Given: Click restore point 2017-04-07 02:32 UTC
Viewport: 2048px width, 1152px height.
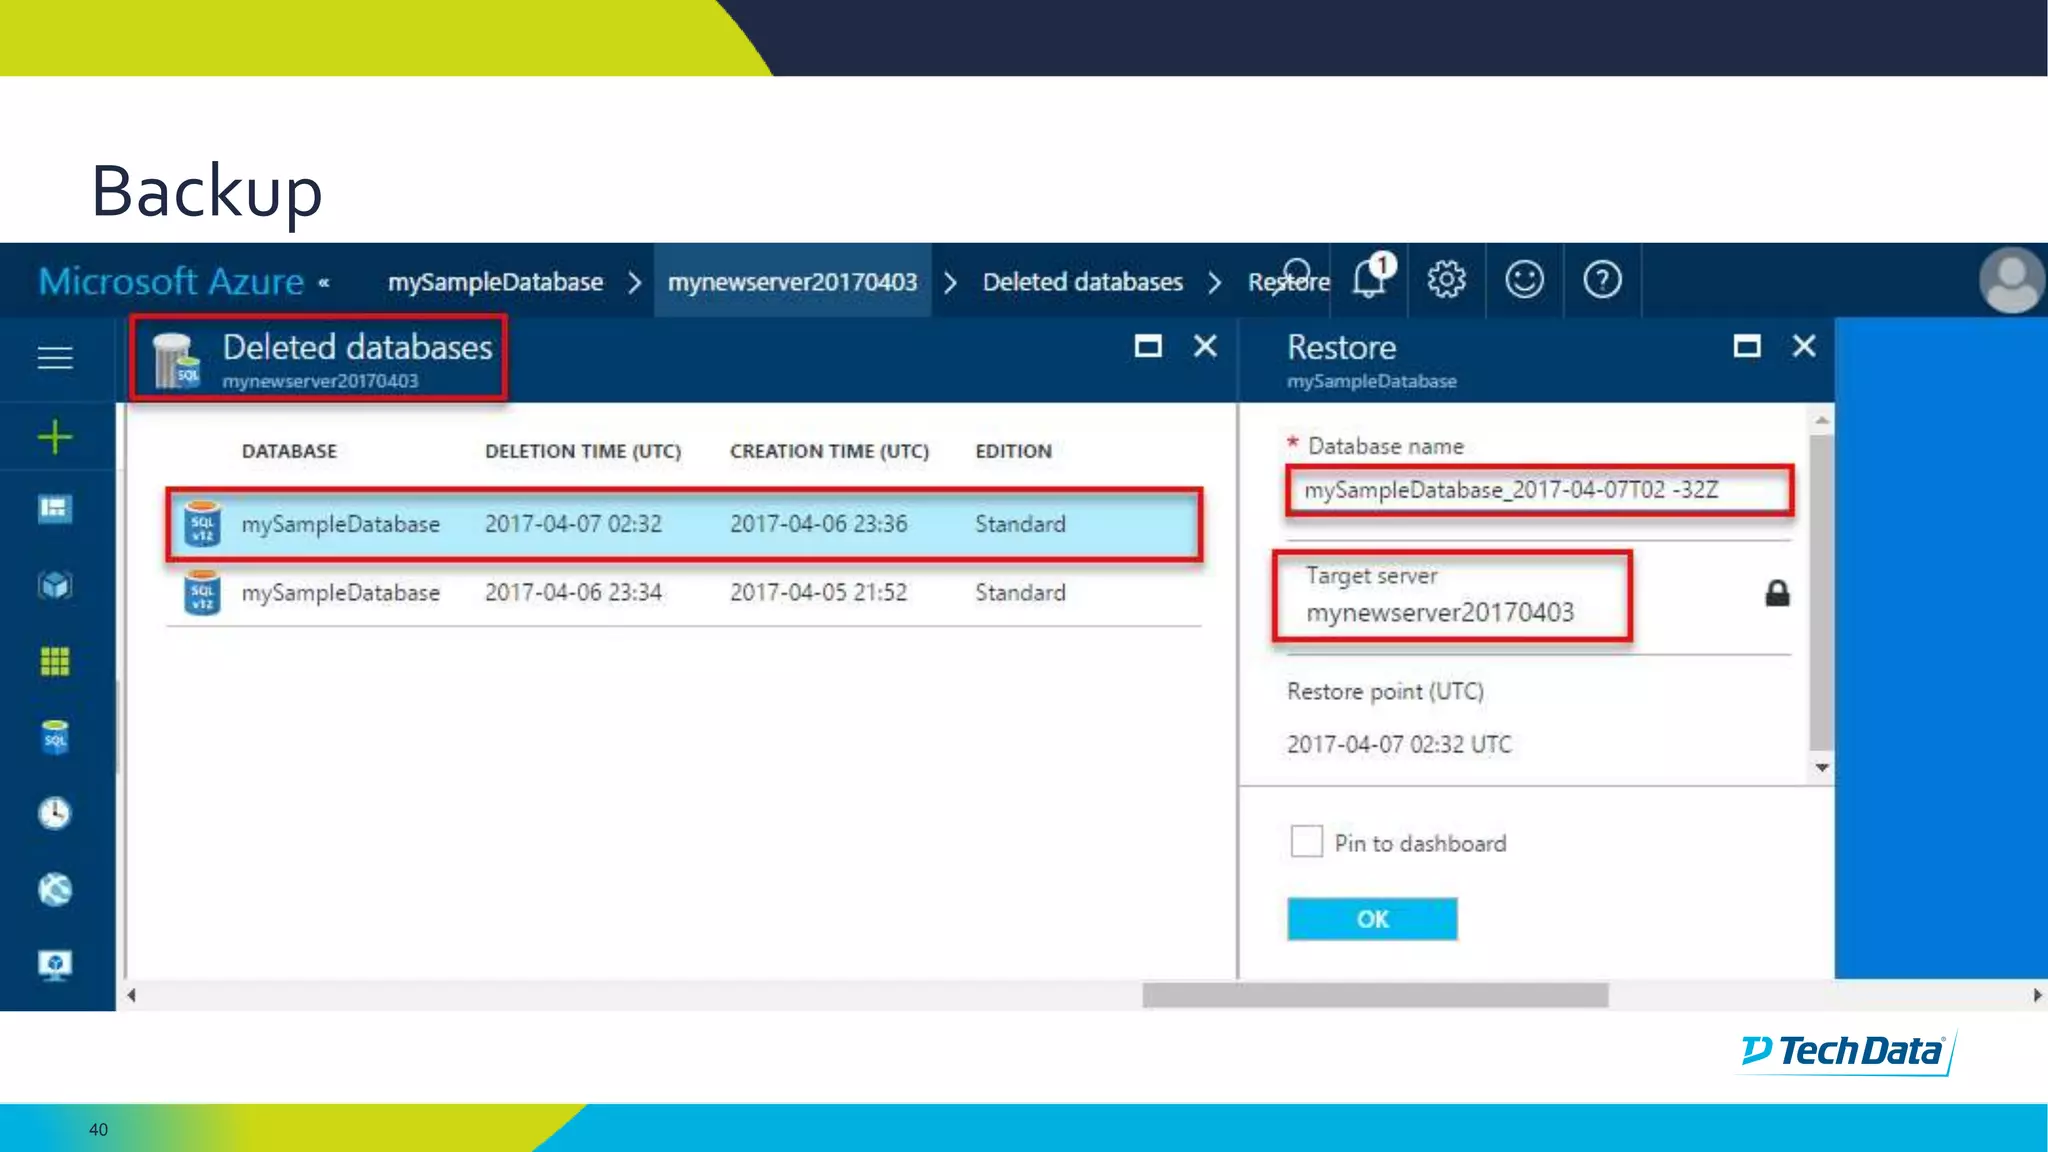Looking at the screenshot, I should [1399, 744].
